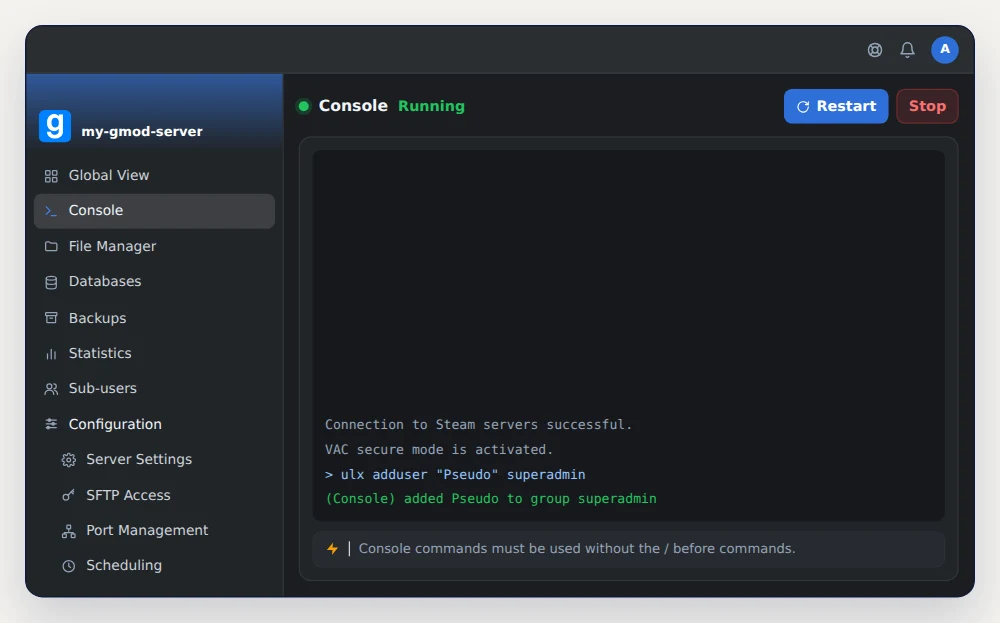Click the ulx adduser command line

(455, 474)
